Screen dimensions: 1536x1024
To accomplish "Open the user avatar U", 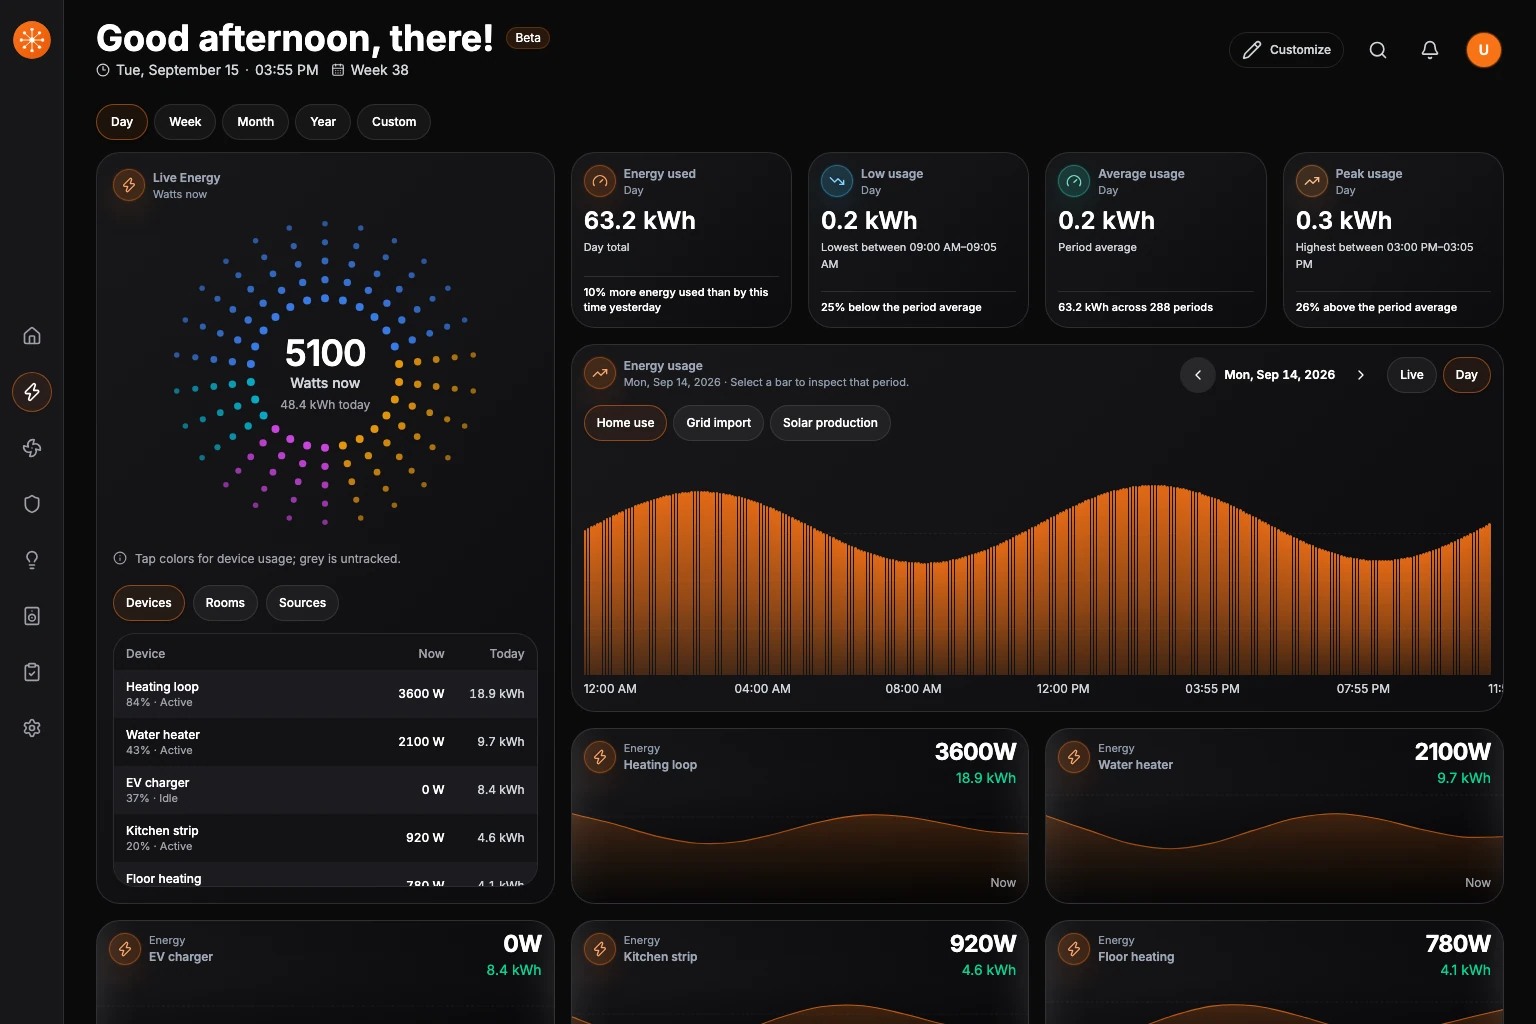I will pyautogui.click(x=1484, y=50).
